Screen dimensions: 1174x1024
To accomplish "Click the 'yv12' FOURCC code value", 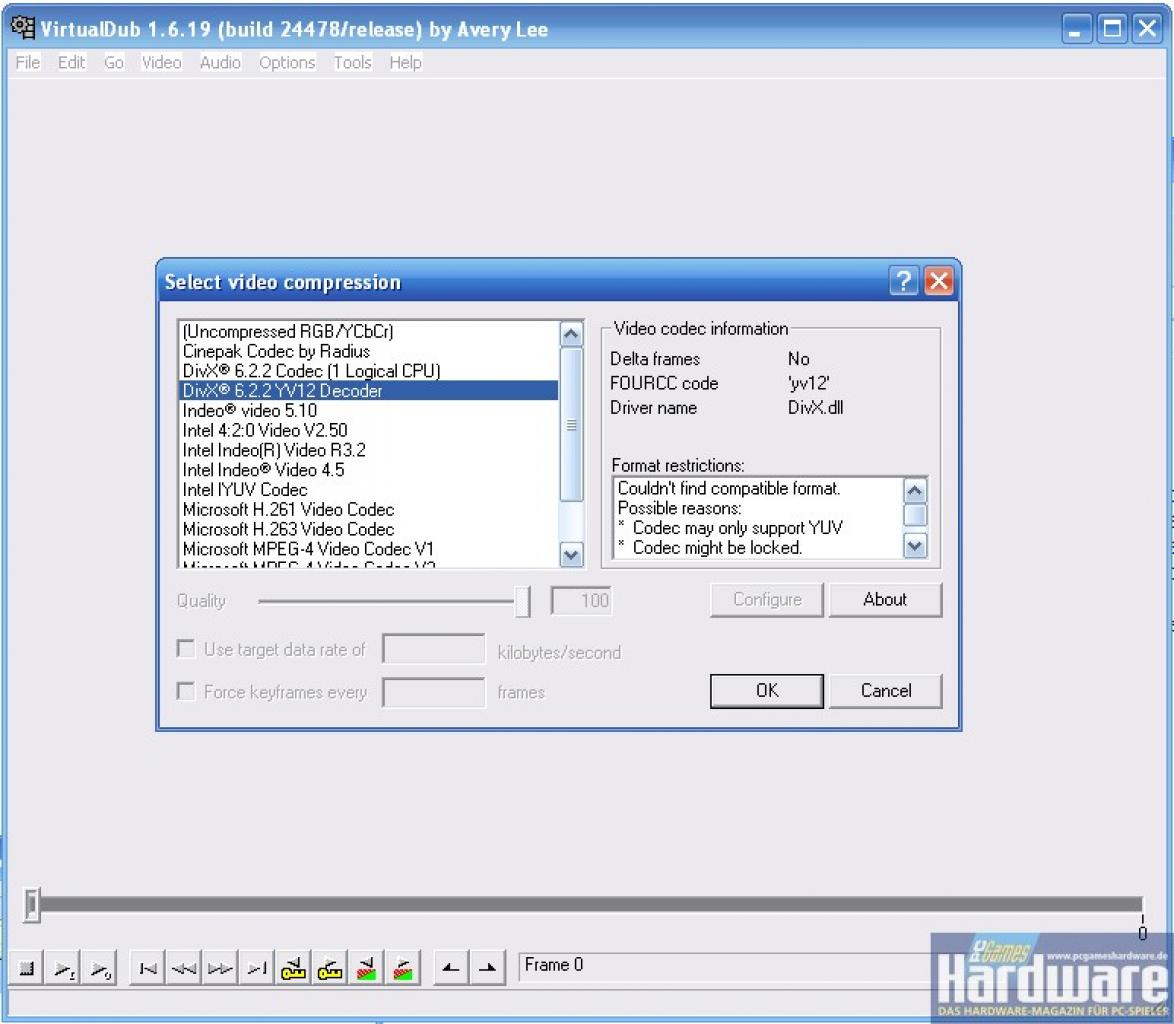I will coord(809,383).
